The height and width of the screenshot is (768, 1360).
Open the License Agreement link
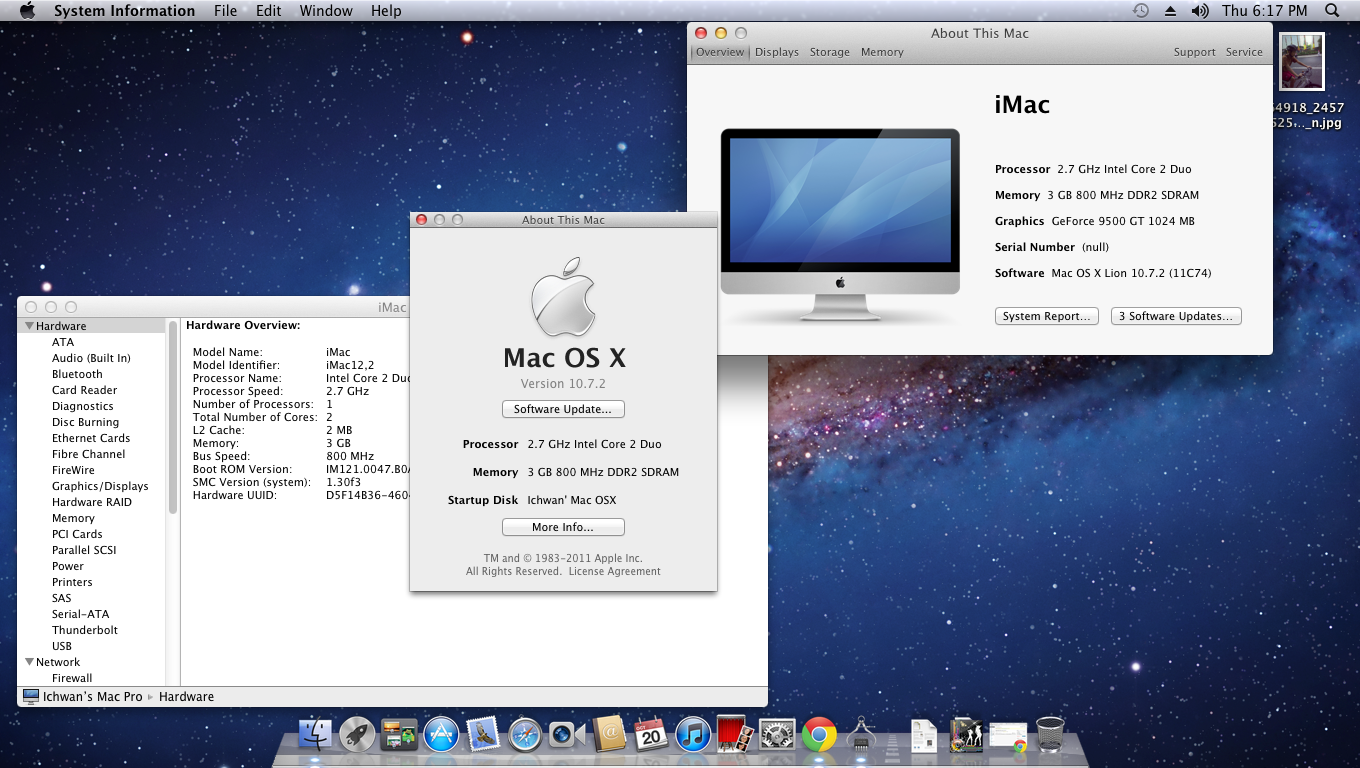click(615, 572)
